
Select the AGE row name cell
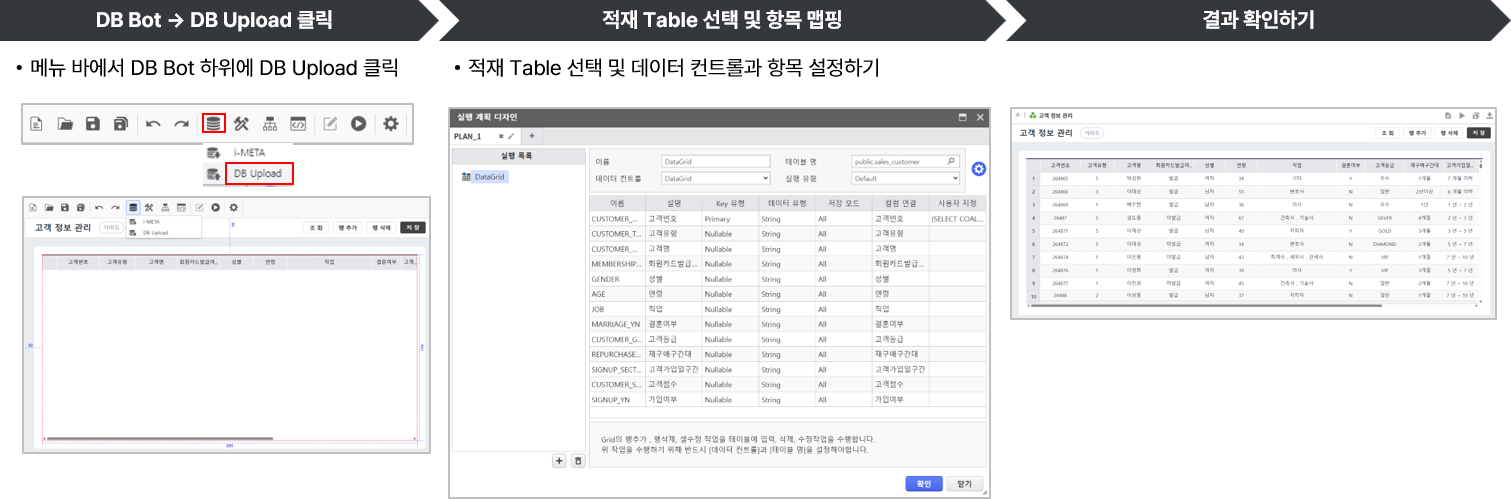[616, 294]
